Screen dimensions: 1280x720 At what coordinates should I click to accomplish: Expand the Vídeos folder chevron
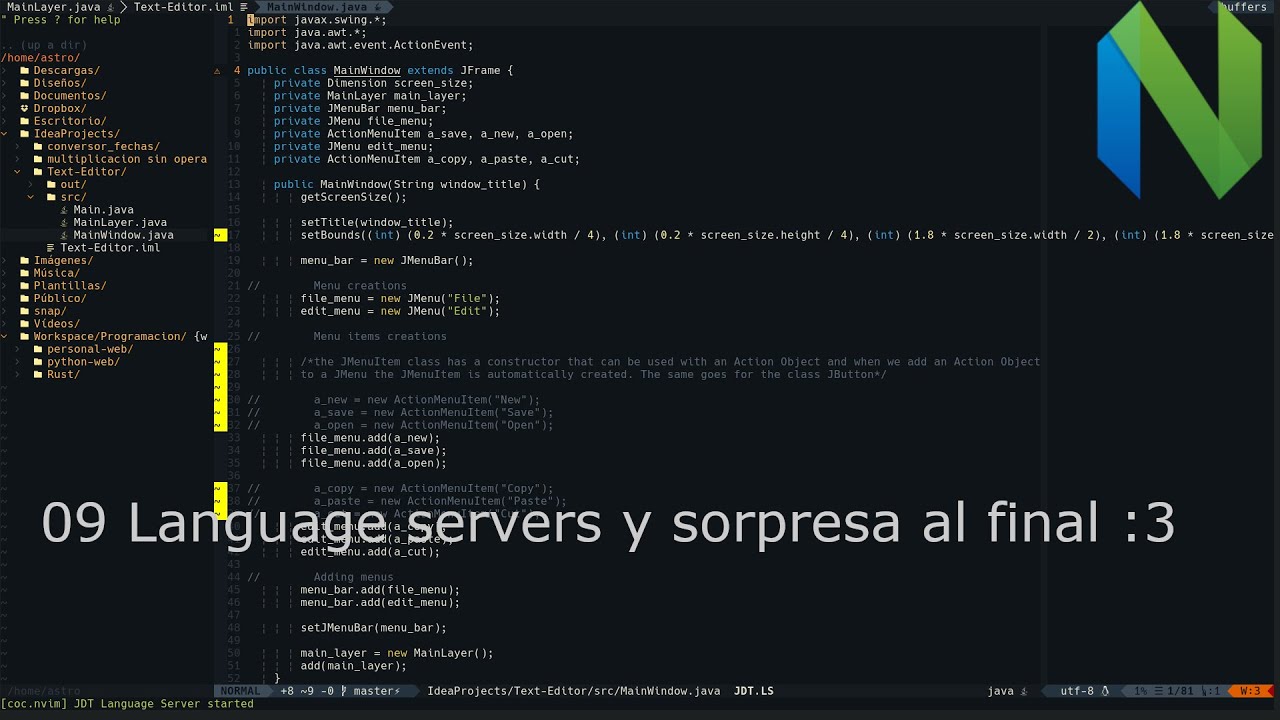[5, 324]
